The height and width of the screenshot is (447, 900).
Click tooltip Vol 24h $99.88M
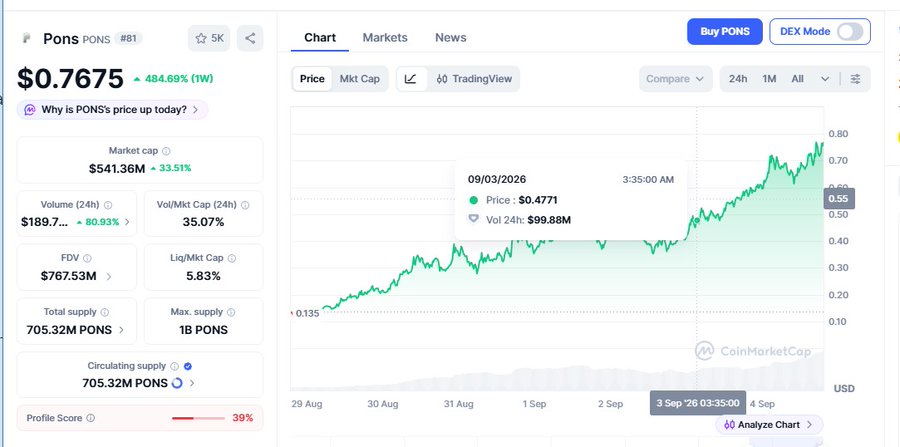(x=549, y=220)
